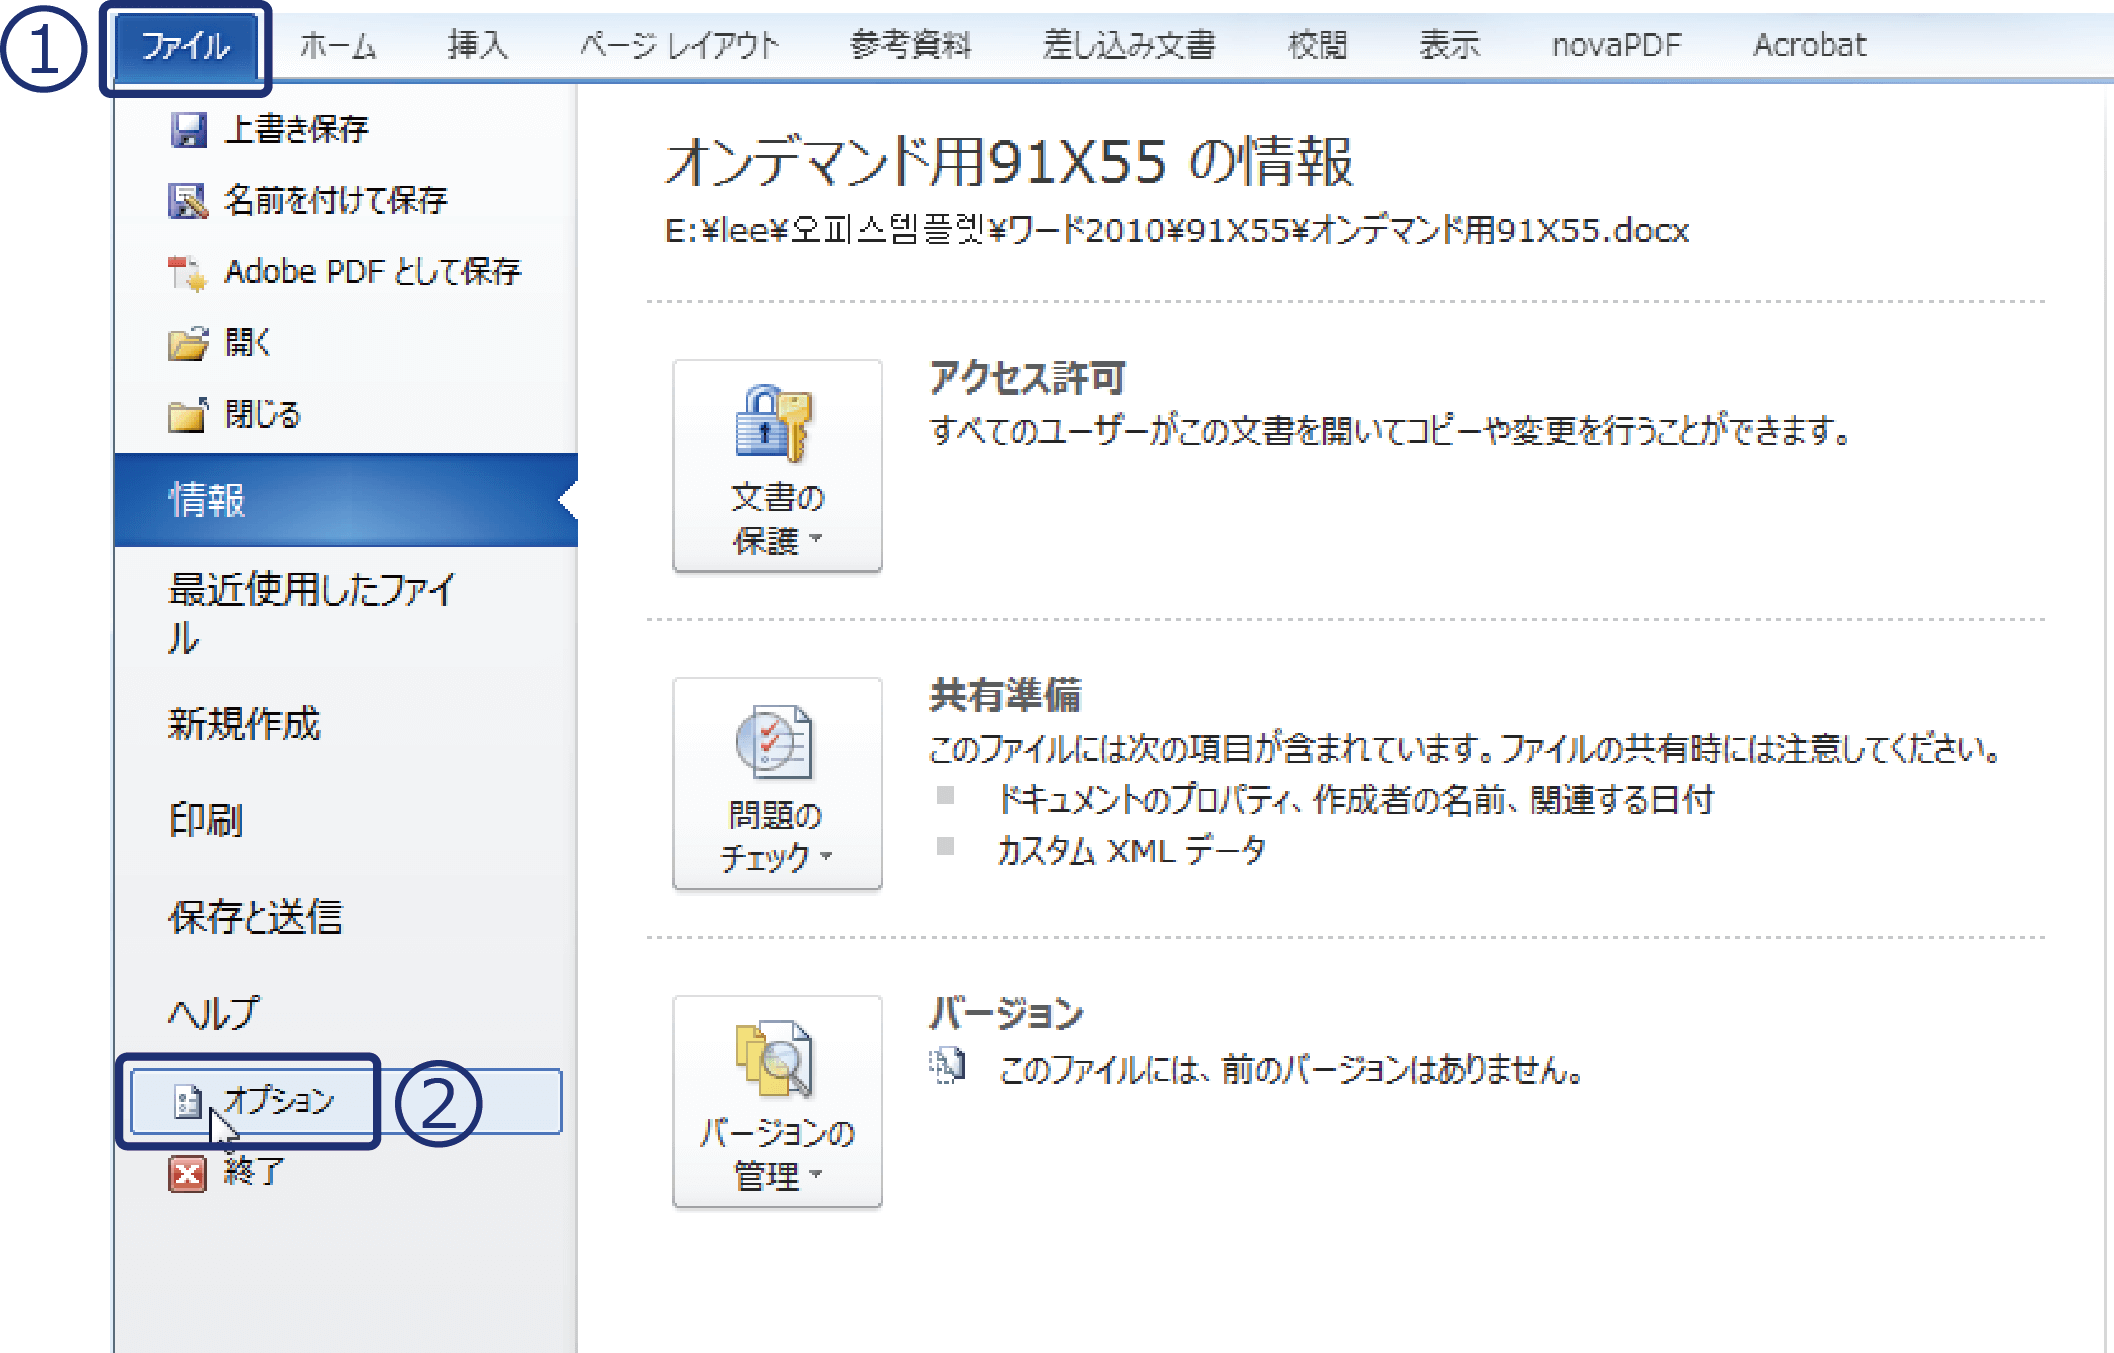Click the Adobe PDF として保存 text

point(372,271)
